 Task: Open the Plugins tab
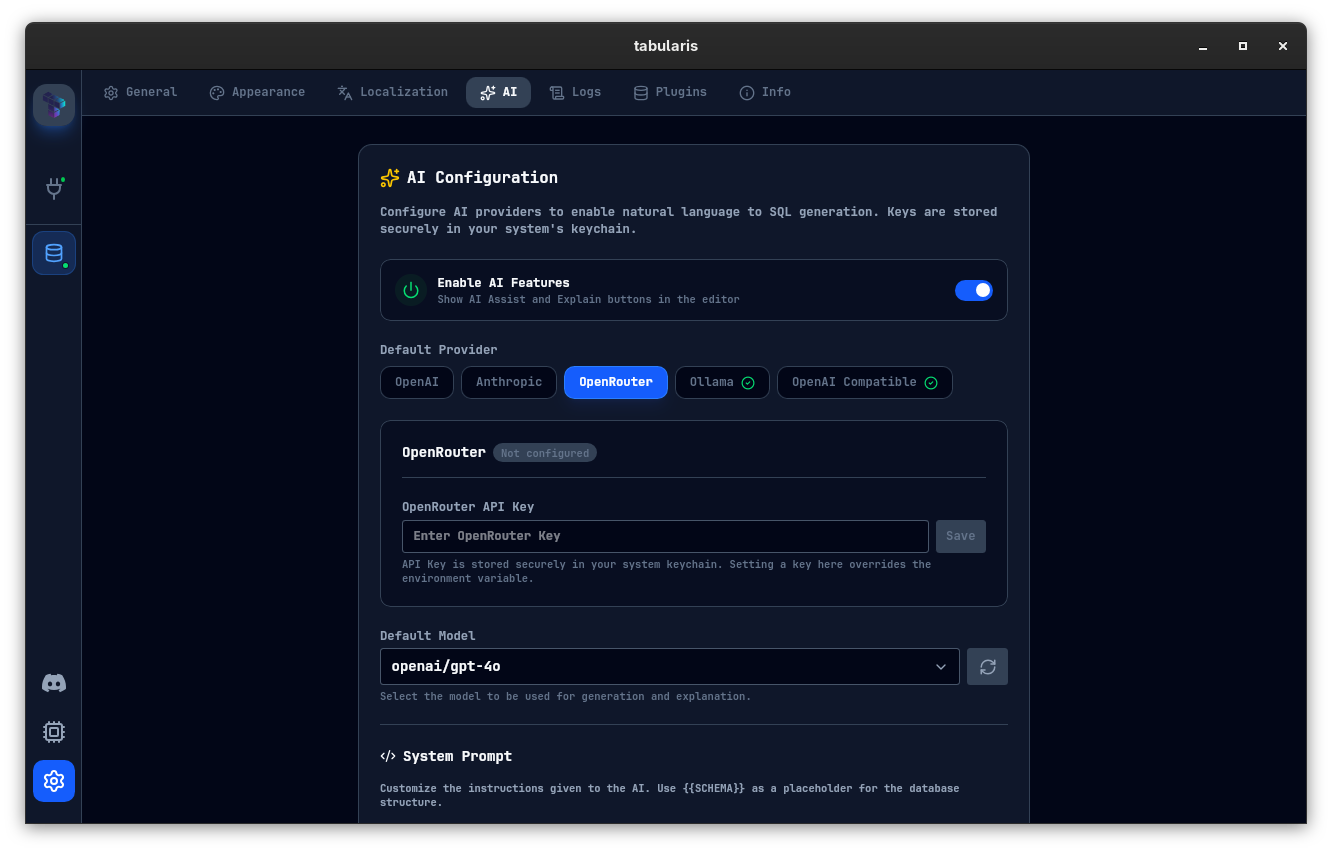point(670,92)
